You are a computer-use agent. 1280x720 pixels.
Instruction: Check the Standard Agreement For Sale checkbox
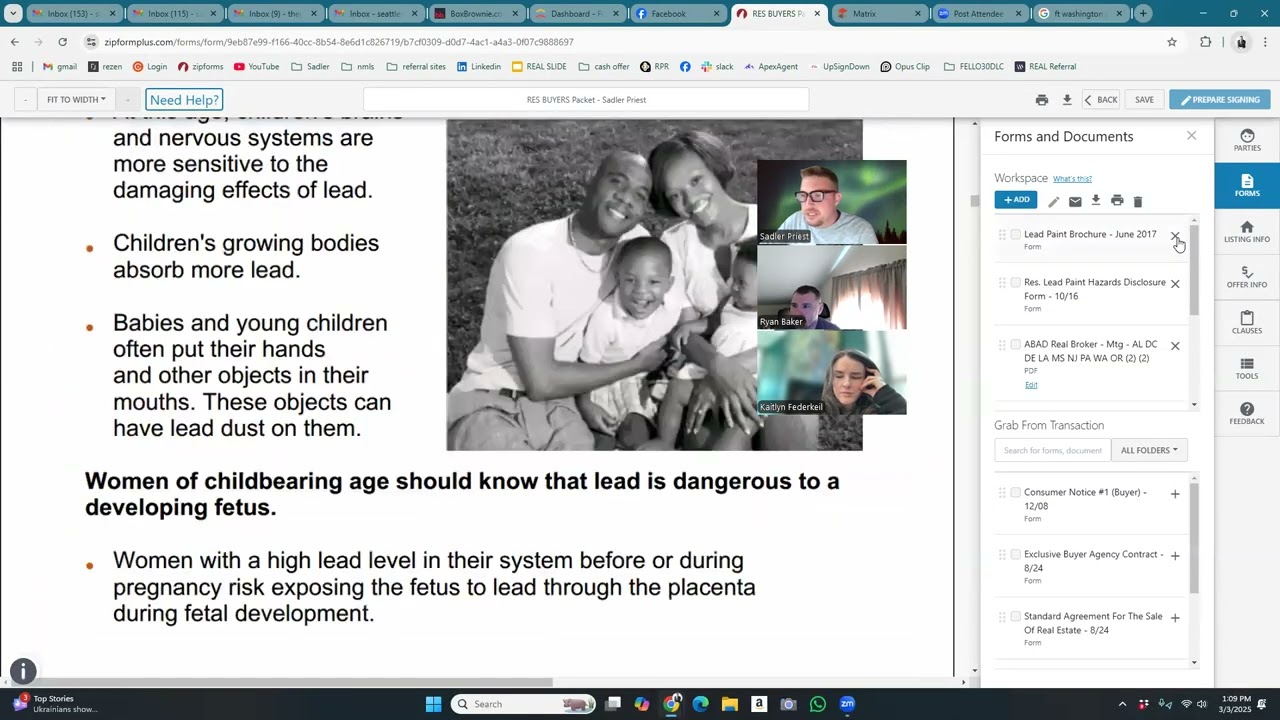tap(1016, 616)
